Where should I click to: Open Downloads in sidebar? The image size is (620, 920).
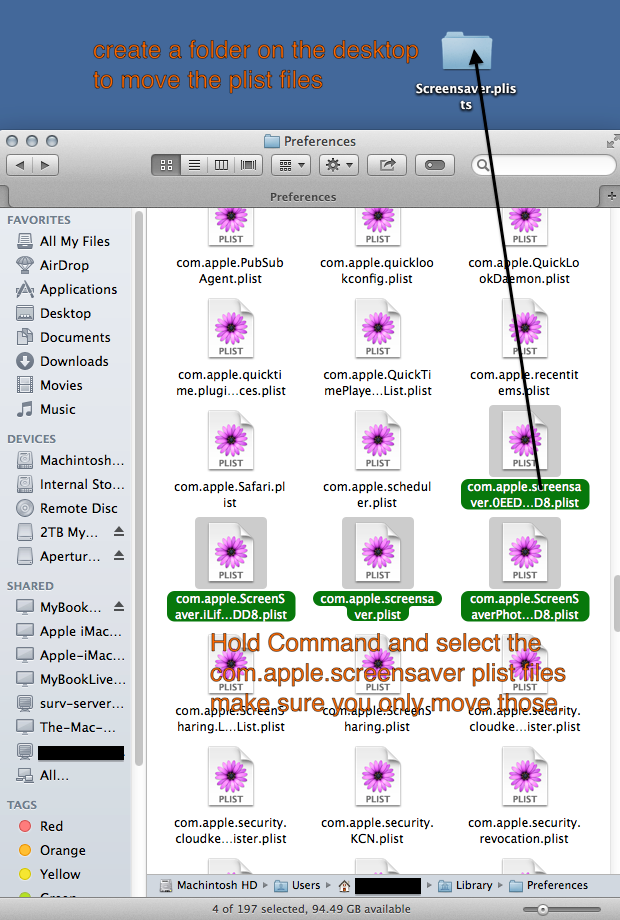pos(62,361)
